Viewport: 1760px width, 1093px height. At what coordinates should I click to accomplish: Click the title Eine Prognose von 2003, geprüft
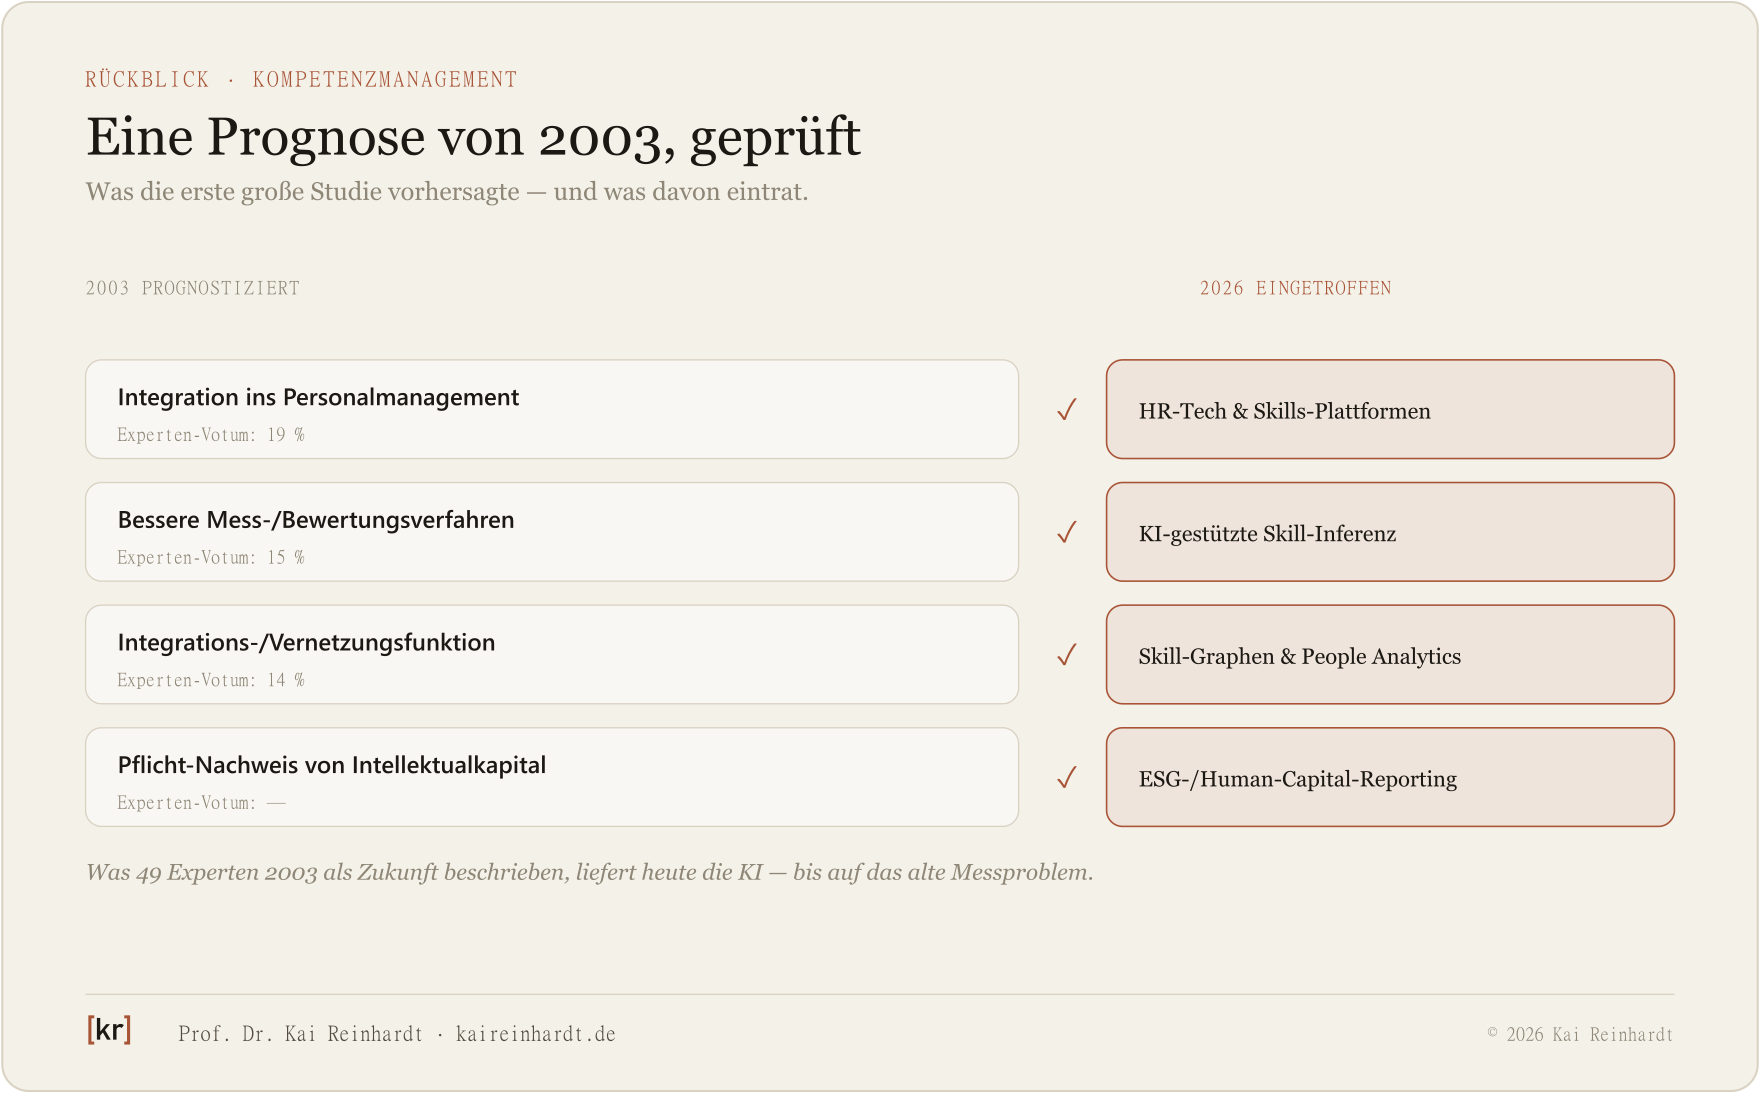pos(473,137)
